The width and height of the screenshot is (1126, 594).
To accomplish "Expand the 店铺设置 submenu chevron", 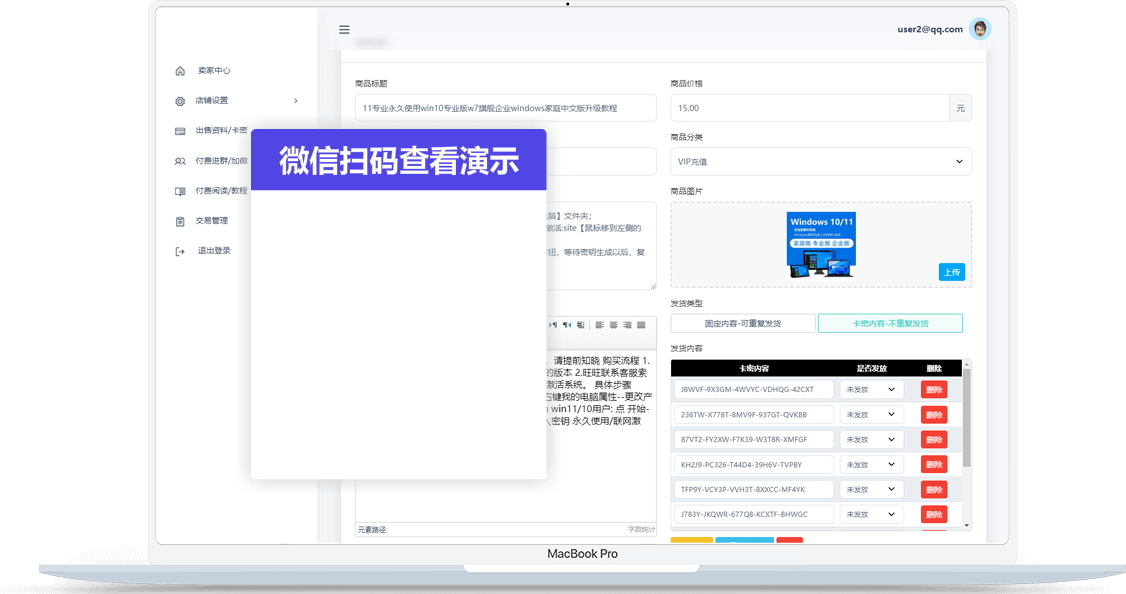I will point(295,101).
